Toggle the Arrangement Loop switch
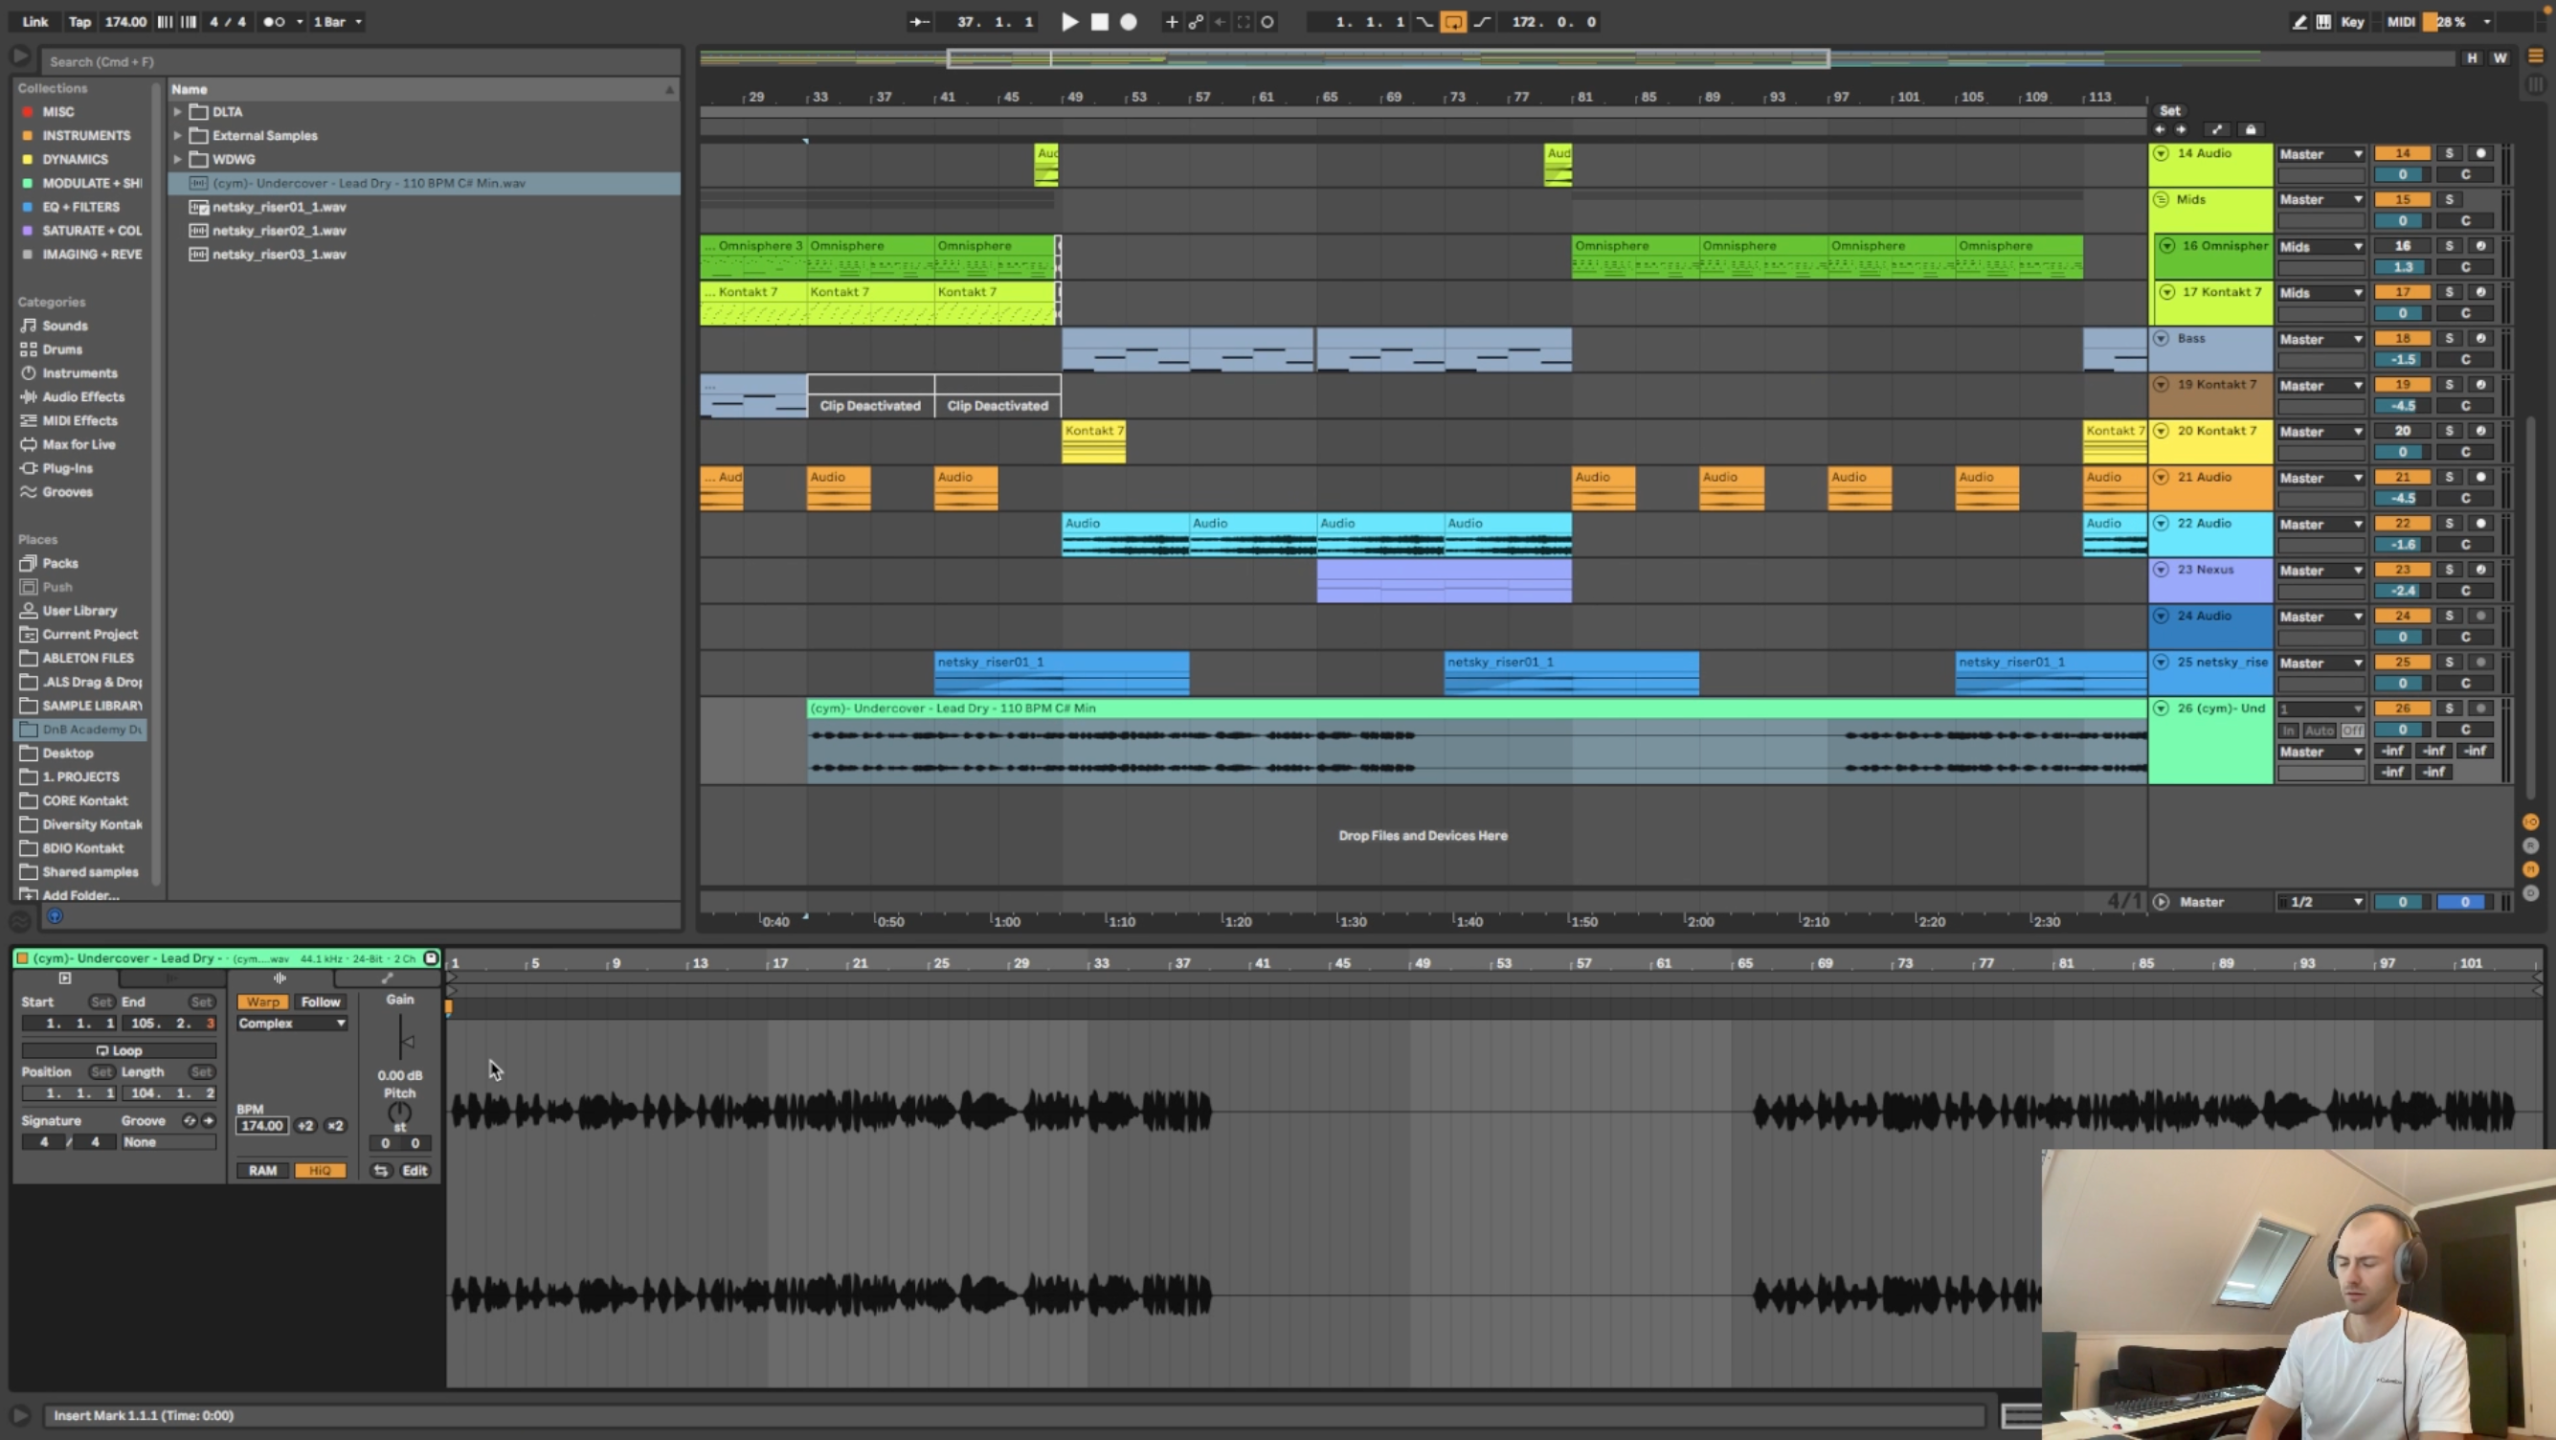2556x1440 pixels. pyautogui.click(x=1453, y=22)
